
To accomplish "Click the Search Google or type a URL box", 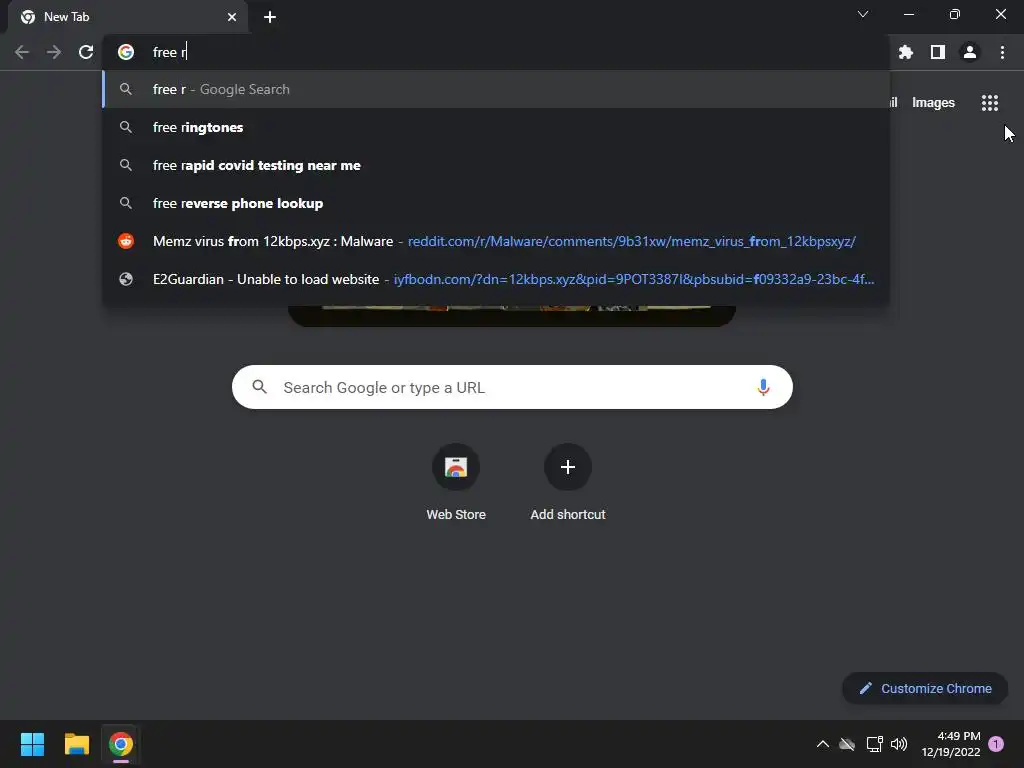I will click(512, 387).
